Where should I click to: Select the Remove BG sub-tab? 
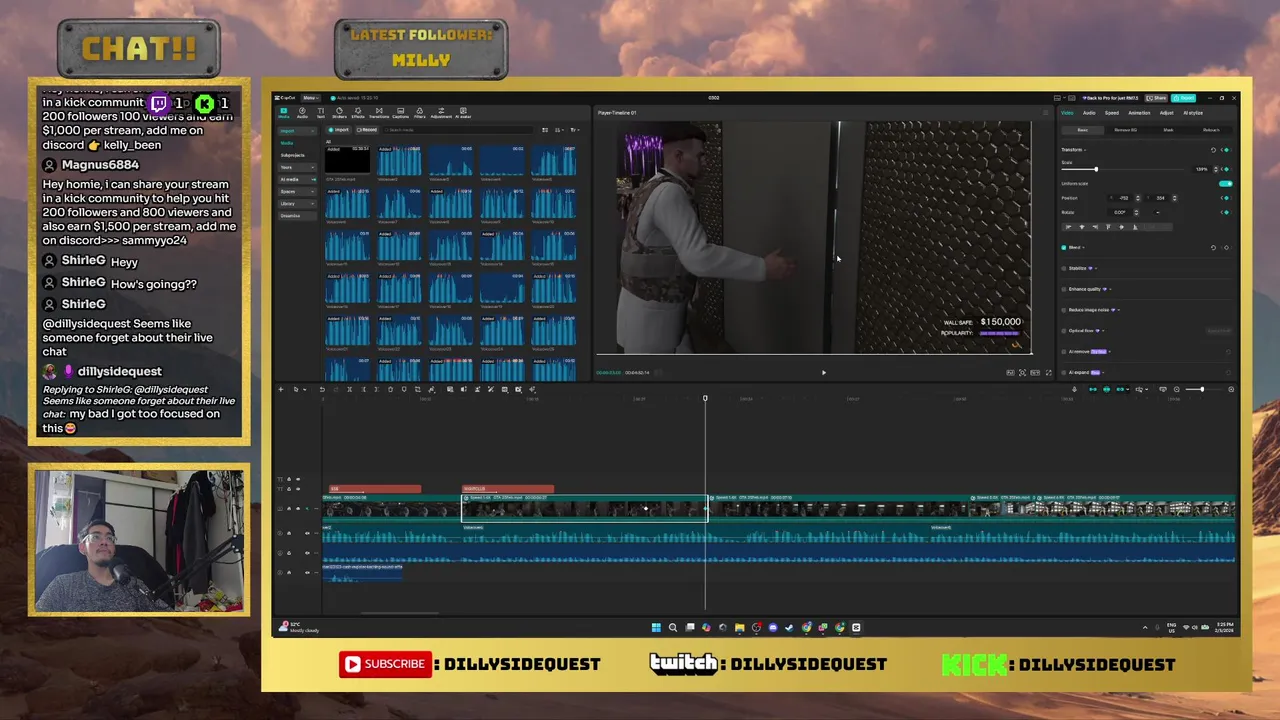pyautogui.click(x=1125, y=130)
